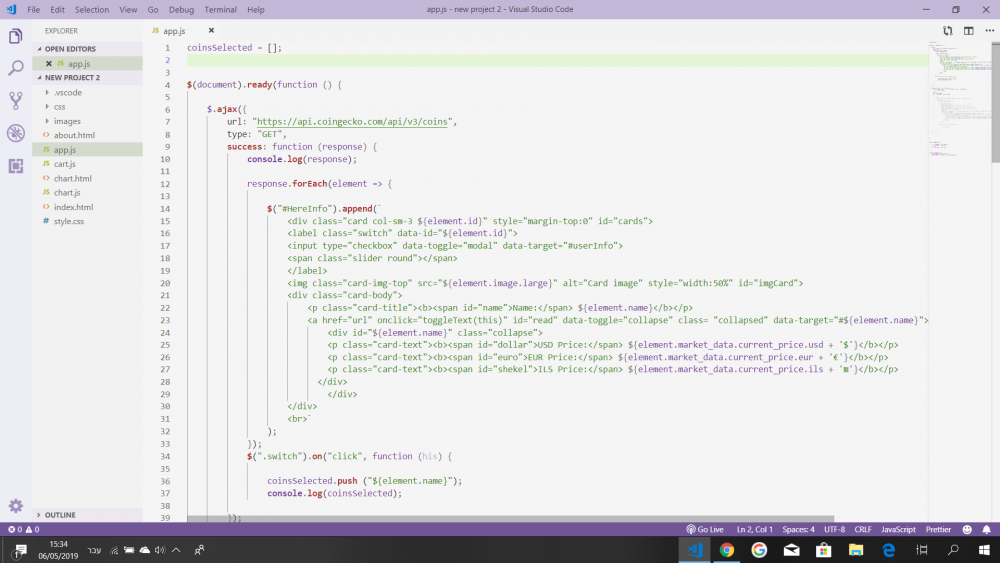This screenshot has height=563, width=1000.
Task: Open the Manage gear menu
Action: coord(15,506)
